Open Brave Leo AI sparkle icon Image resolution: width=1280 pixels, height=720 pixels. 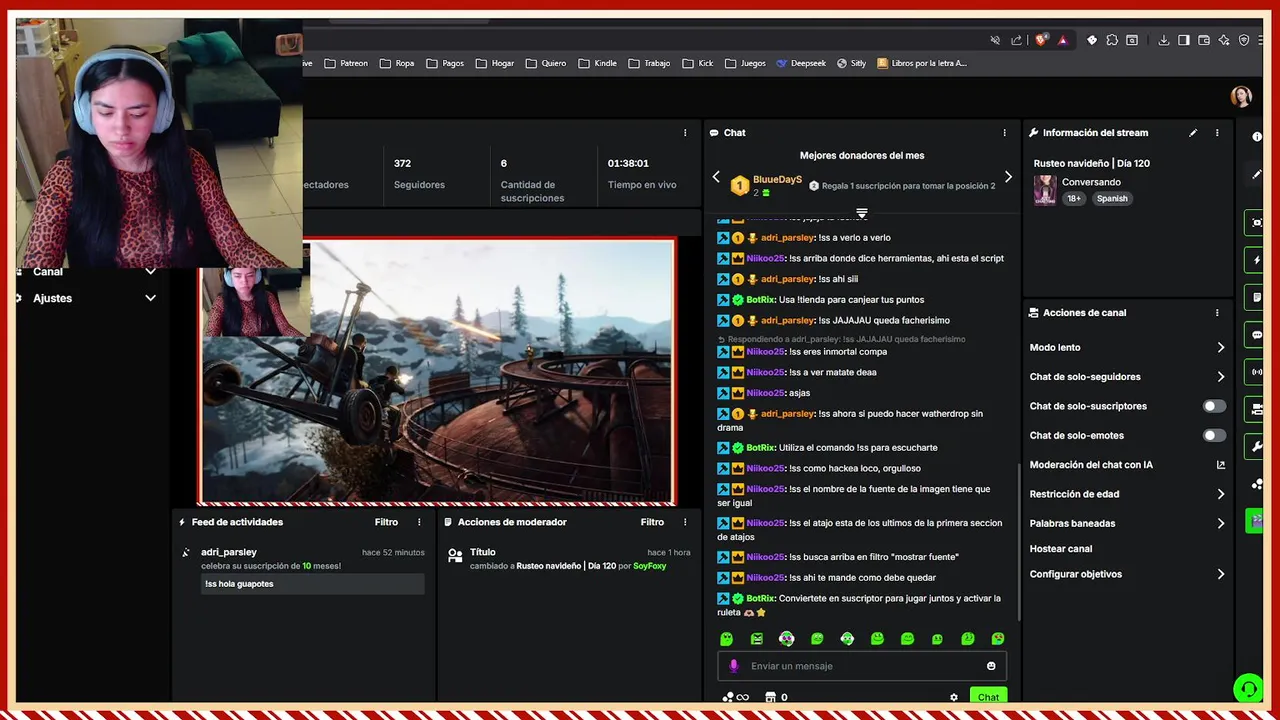coord(1224,40)
